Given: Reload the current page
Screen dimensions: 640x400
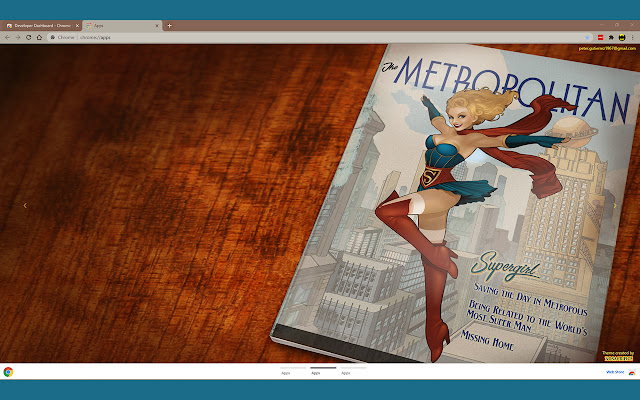Looking at the screenshot, I should tap(29, 37).
